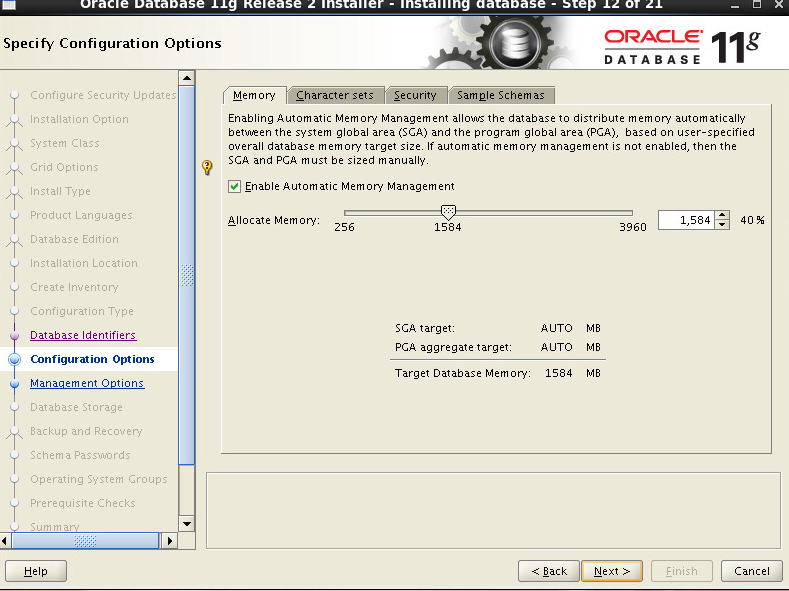Click the yellow lightbulb help hint icon

[207, 167]
